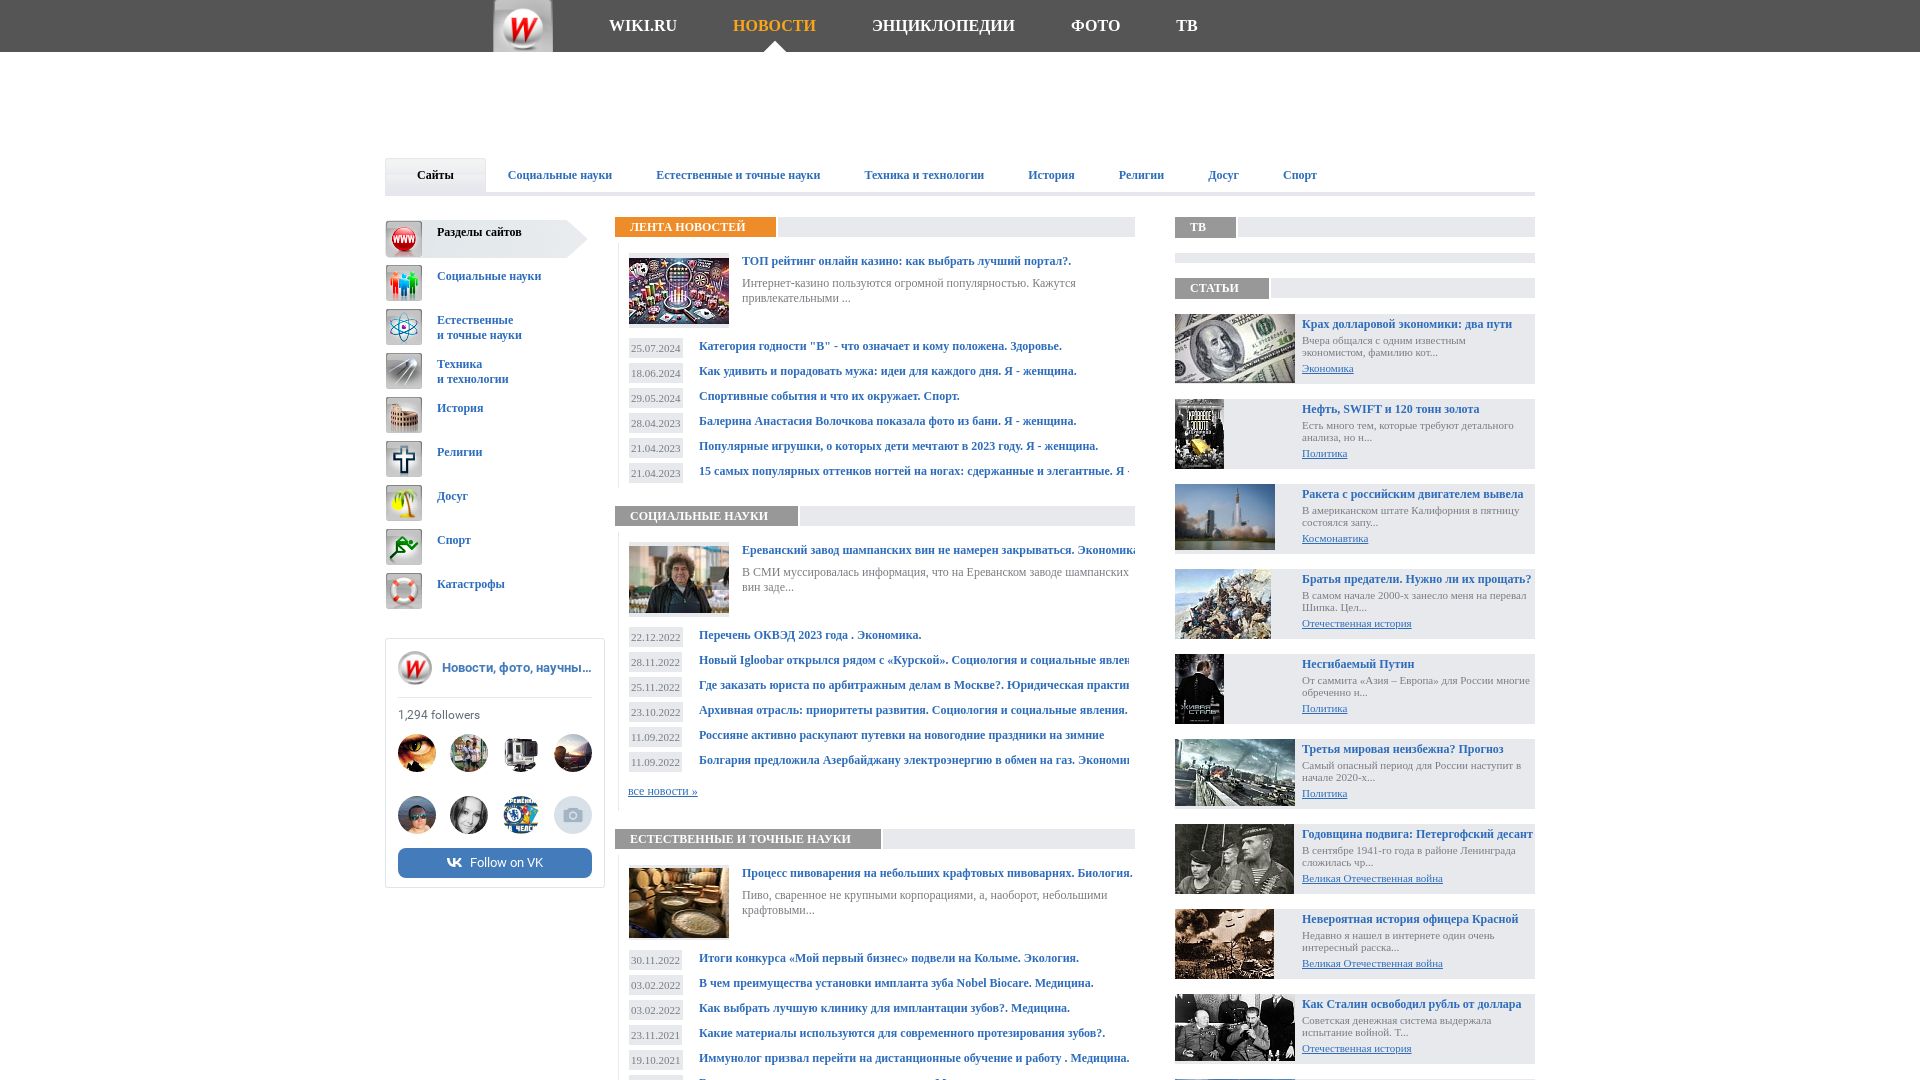Click the lifebuoy icon for Катастрофы
The height and width of the screenshot is (1080, 1920).
[x=404, y=591]
